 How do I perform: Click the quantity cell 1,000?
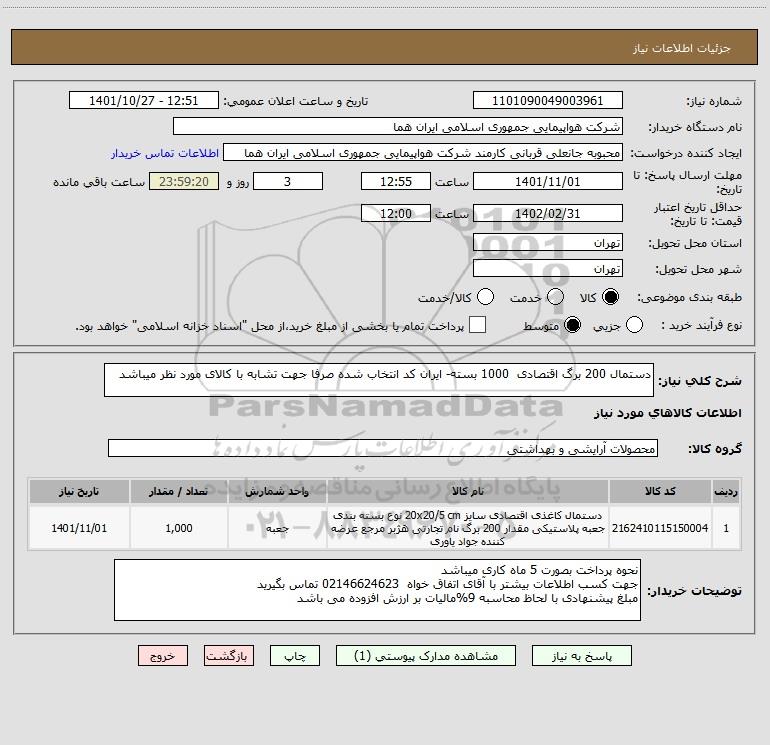pyautogui.click(x=179, y=528)
